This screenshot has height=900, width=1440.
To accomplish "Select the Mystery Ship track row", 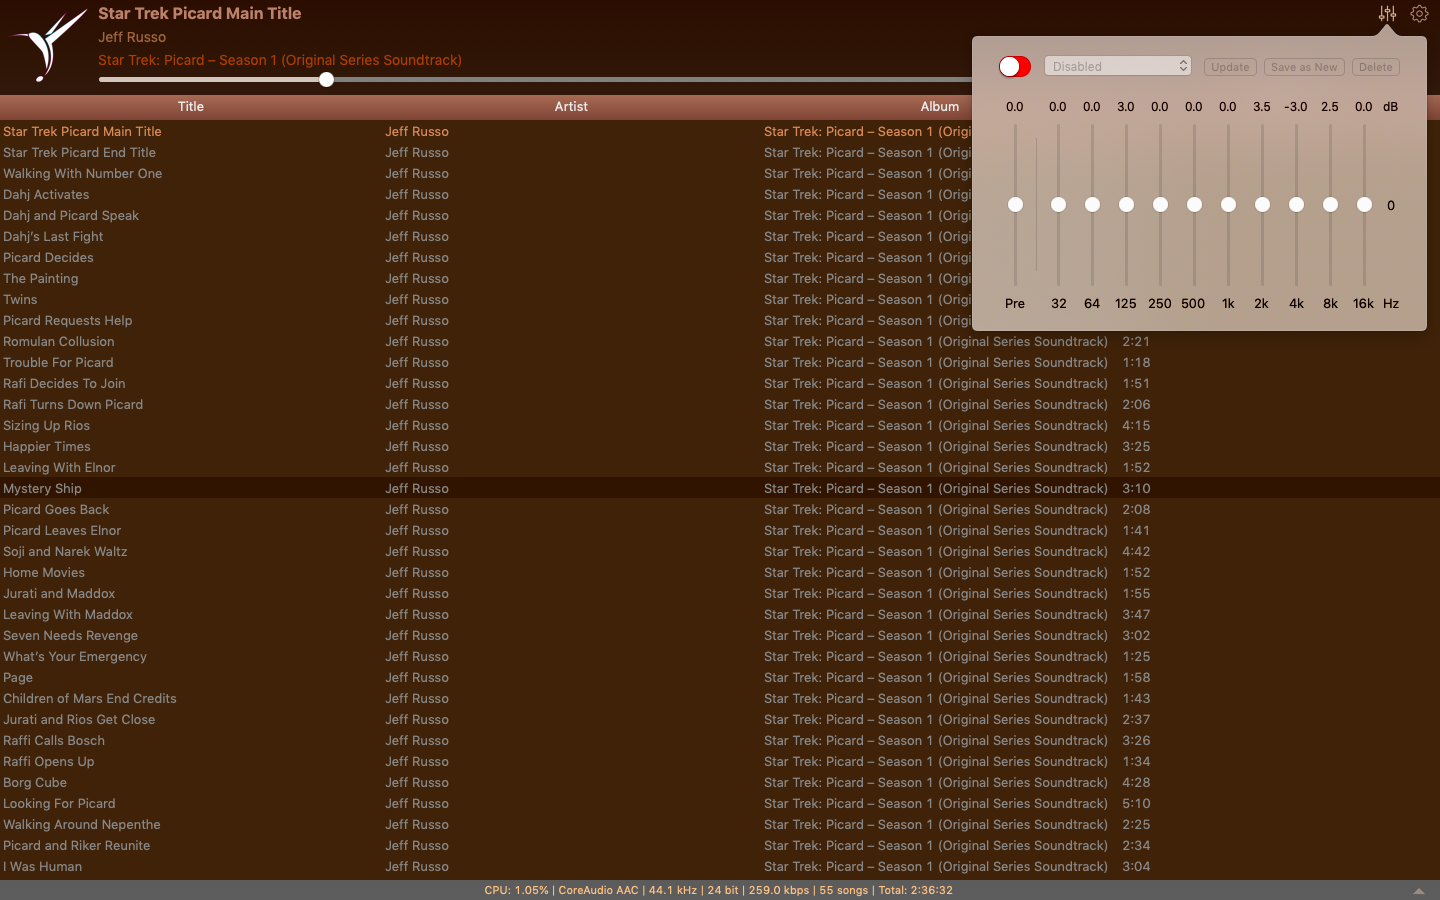I will 720,489.
